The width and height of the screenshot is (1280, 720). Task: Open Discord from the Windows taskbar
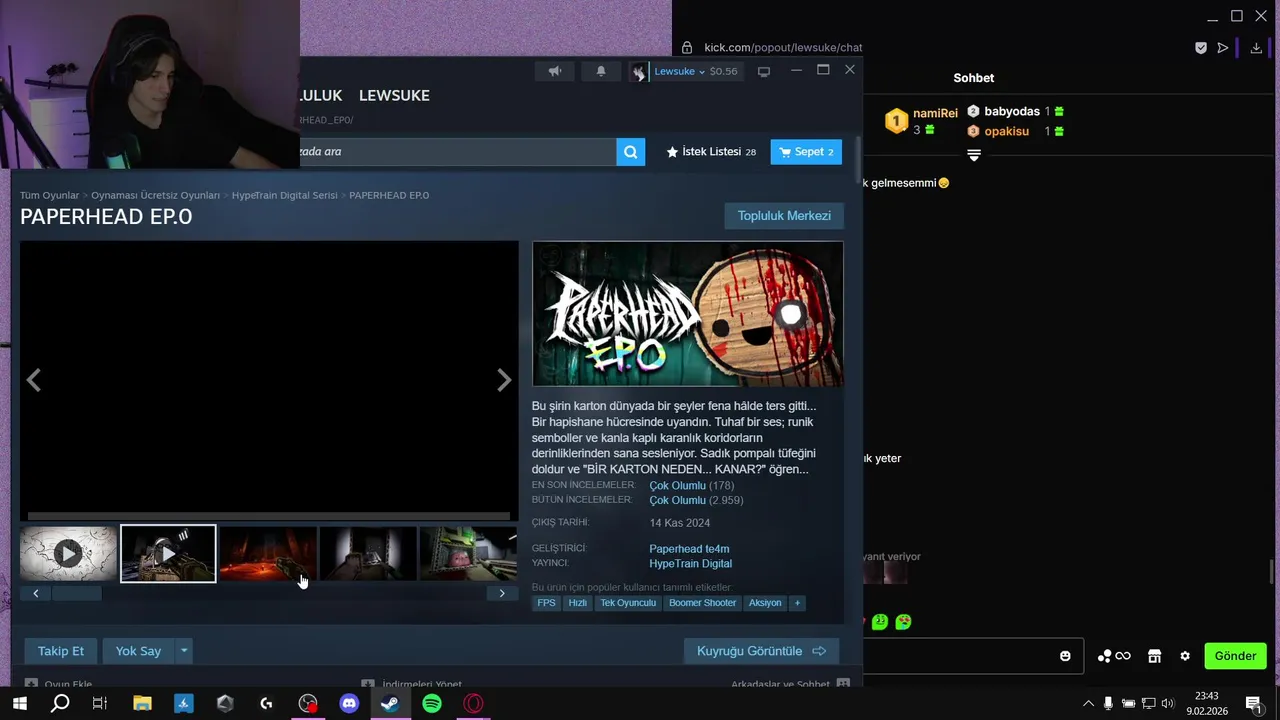(x=349, y=704)
